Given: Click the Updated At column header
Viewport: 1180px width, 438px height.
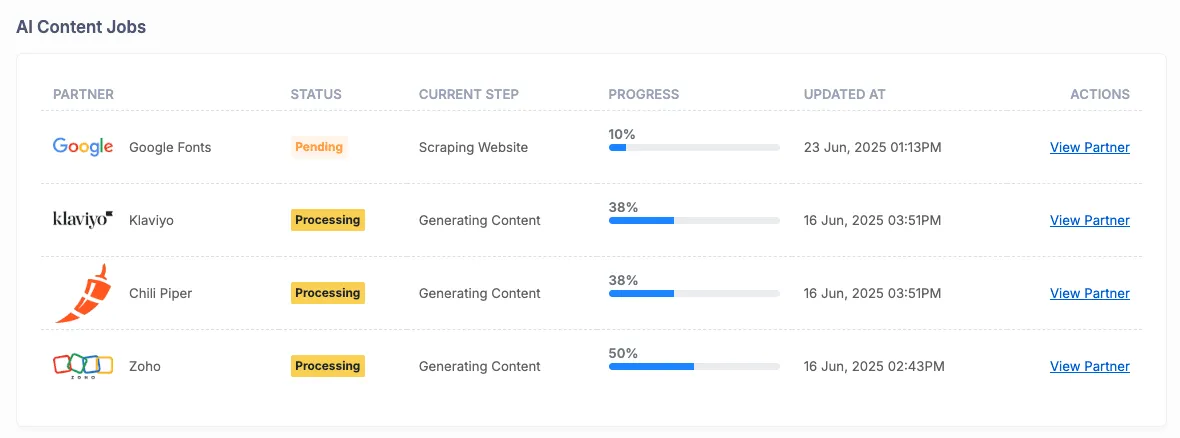Looking at the screenshot, I should pos(844,95).
